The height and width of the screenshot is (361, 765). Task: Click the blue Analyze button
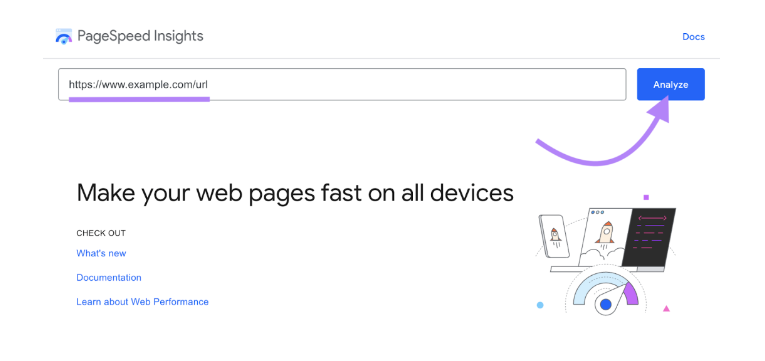point(671,84)
